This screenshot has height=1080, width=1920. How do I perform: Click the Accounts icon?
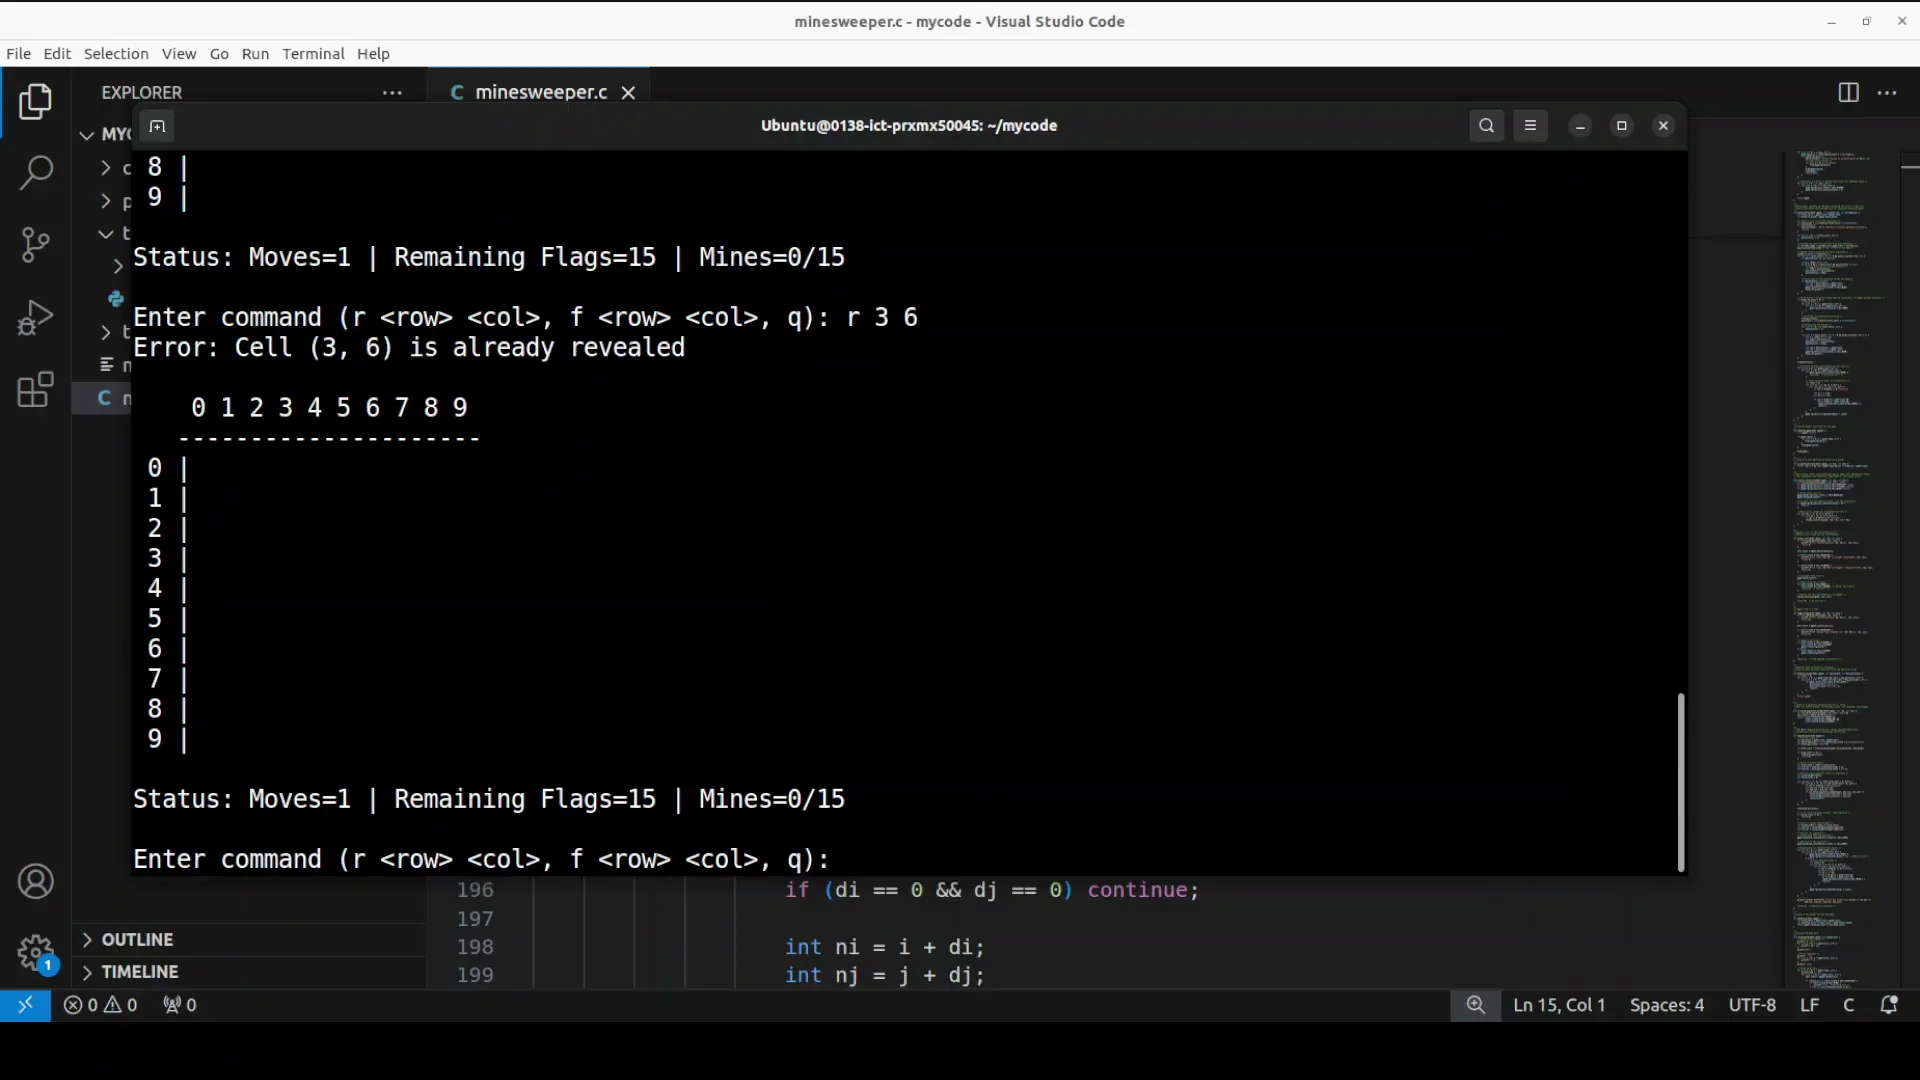coord(36,881)
